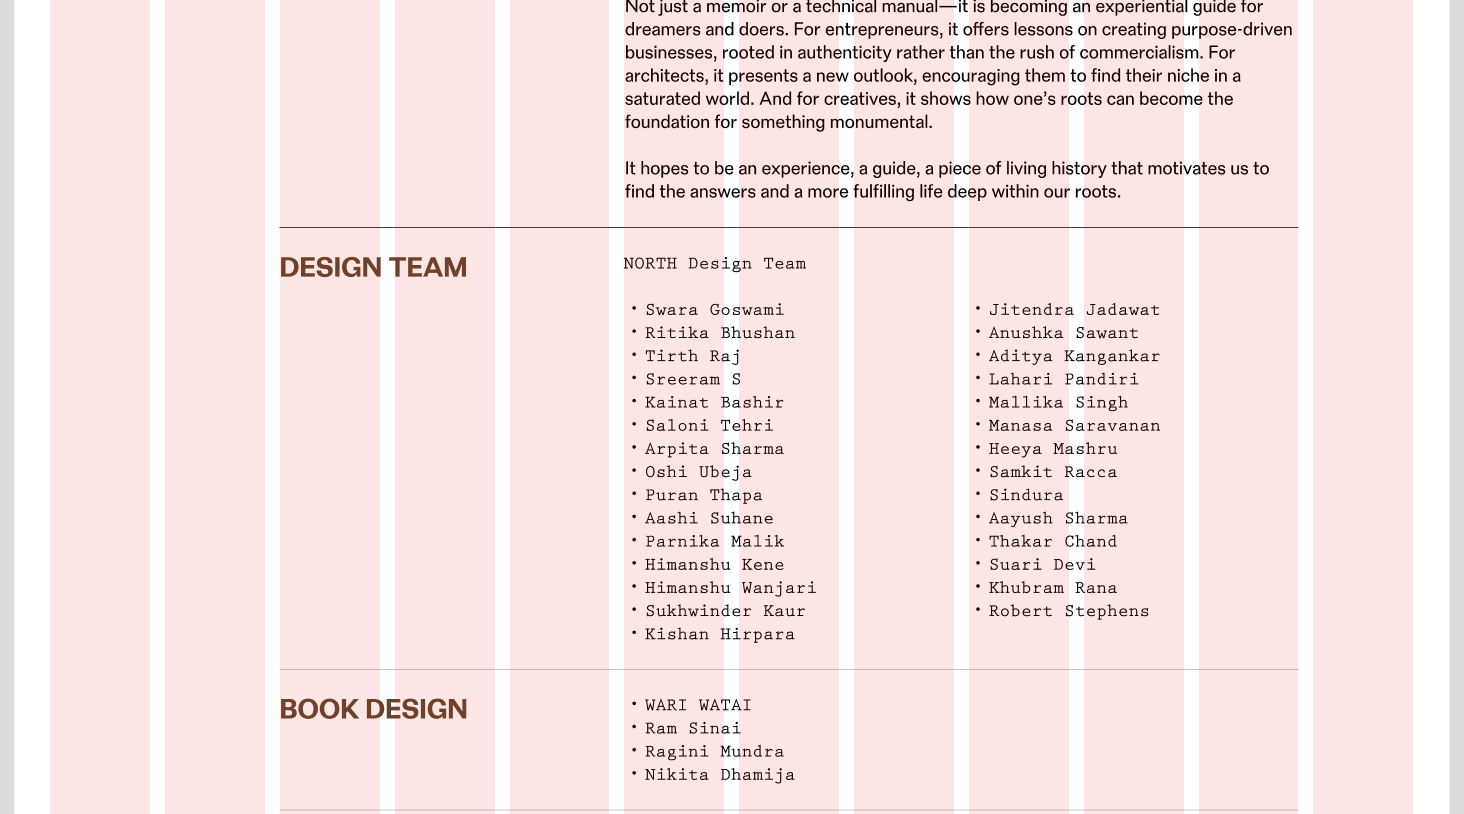This screenshot has width=1464, height=814.
Task: Select Ragini Mundra in Book Design
Action: coord(714,752)
